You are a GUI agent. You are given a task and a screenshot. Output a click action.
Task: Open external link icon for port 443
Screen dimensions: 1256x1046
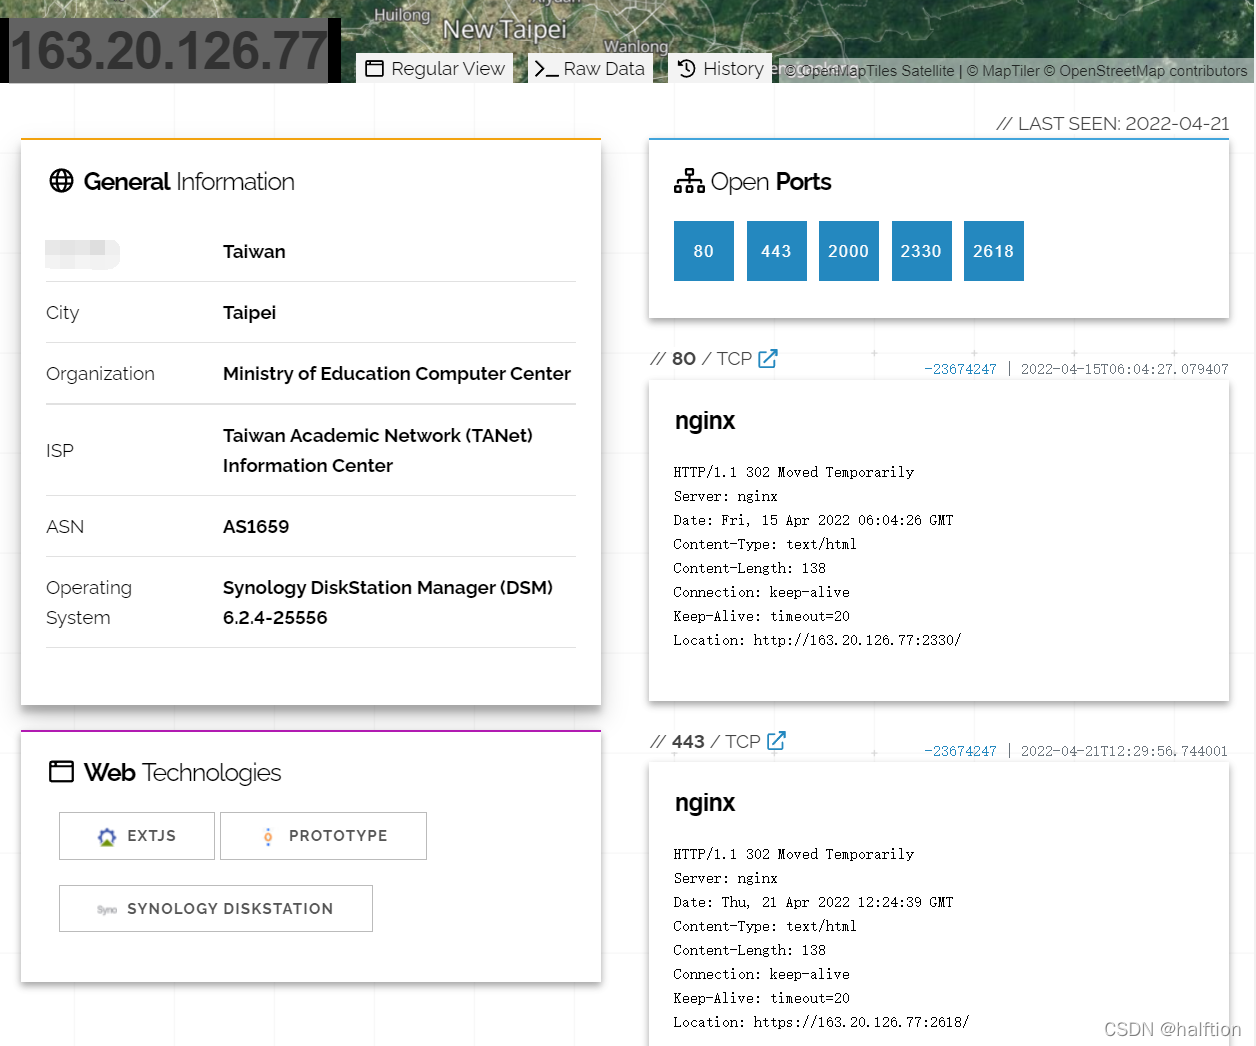(776, 741)
